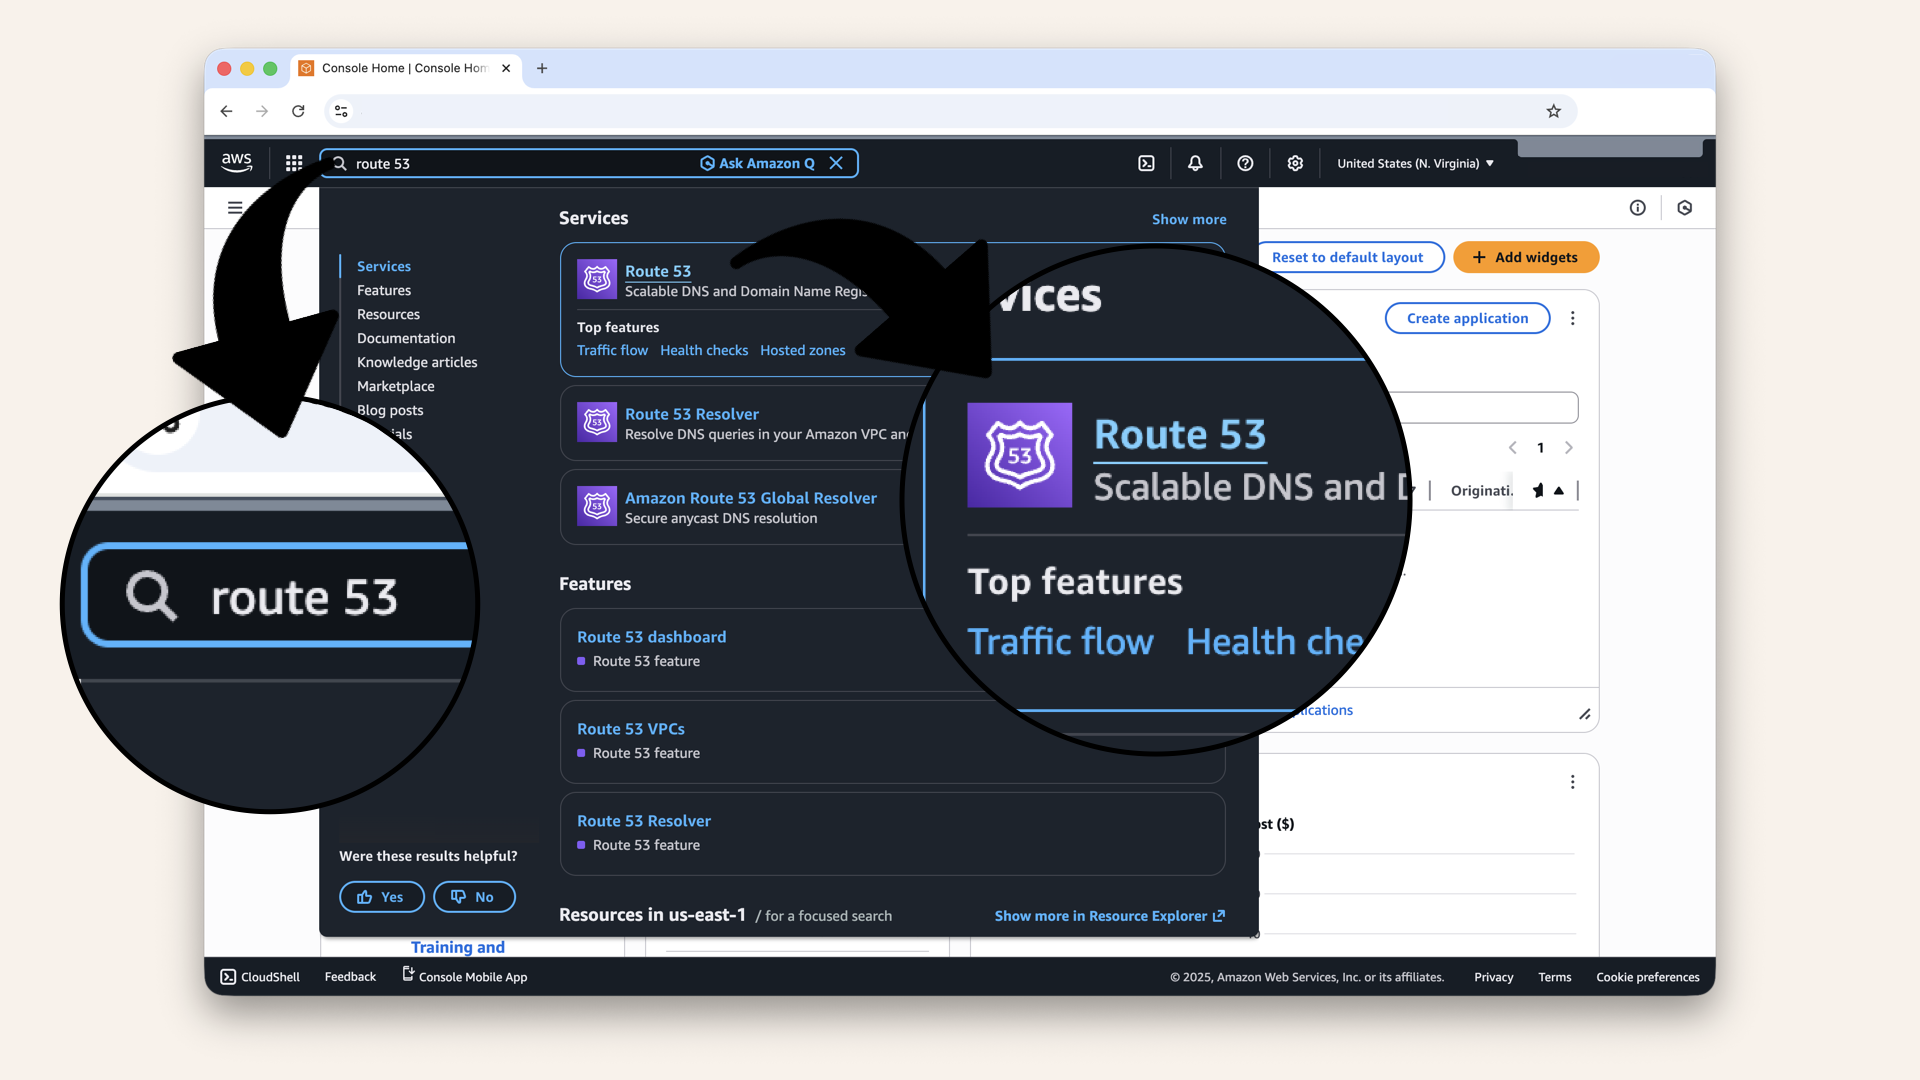
Task: Give positive feedback with the Yes button
Action: (x=381, y=896)
